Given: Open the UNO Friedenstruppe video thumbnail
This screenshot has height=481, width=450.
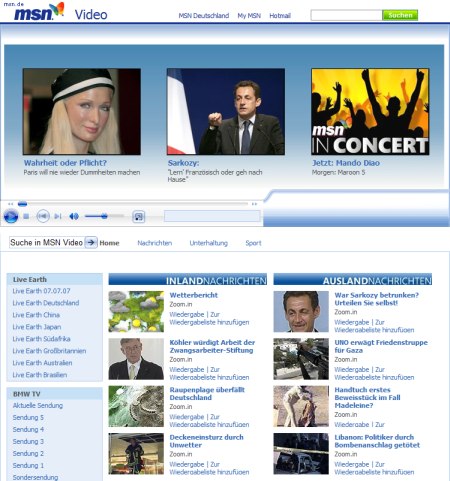Looking at the screenshot, I should coord(301,359).
